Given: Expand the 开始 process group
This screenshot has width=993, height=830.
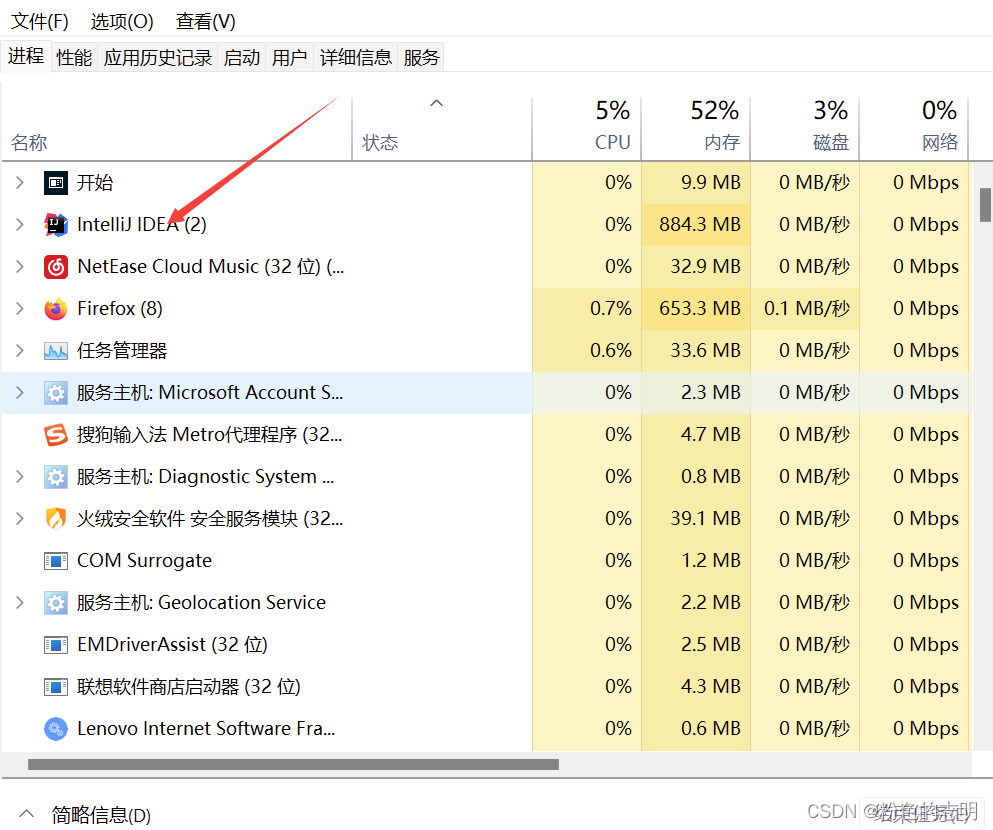Looking at the screenshot, I should (x=20, y=183).
